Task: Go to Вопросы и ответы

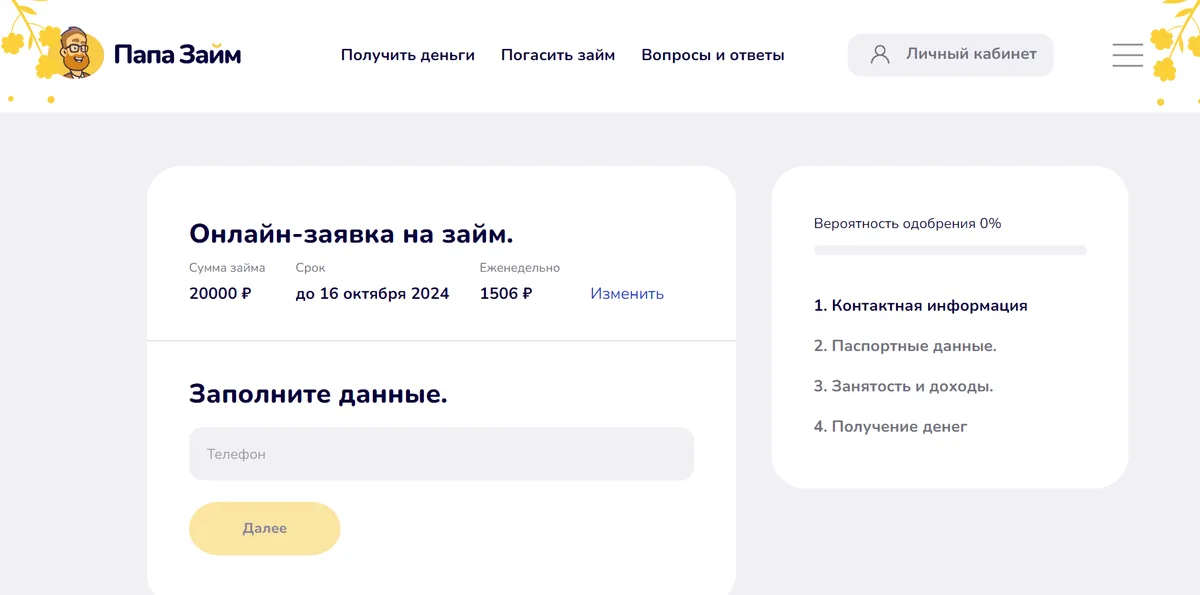Action: pyautogui.click(x=713, y=55)
